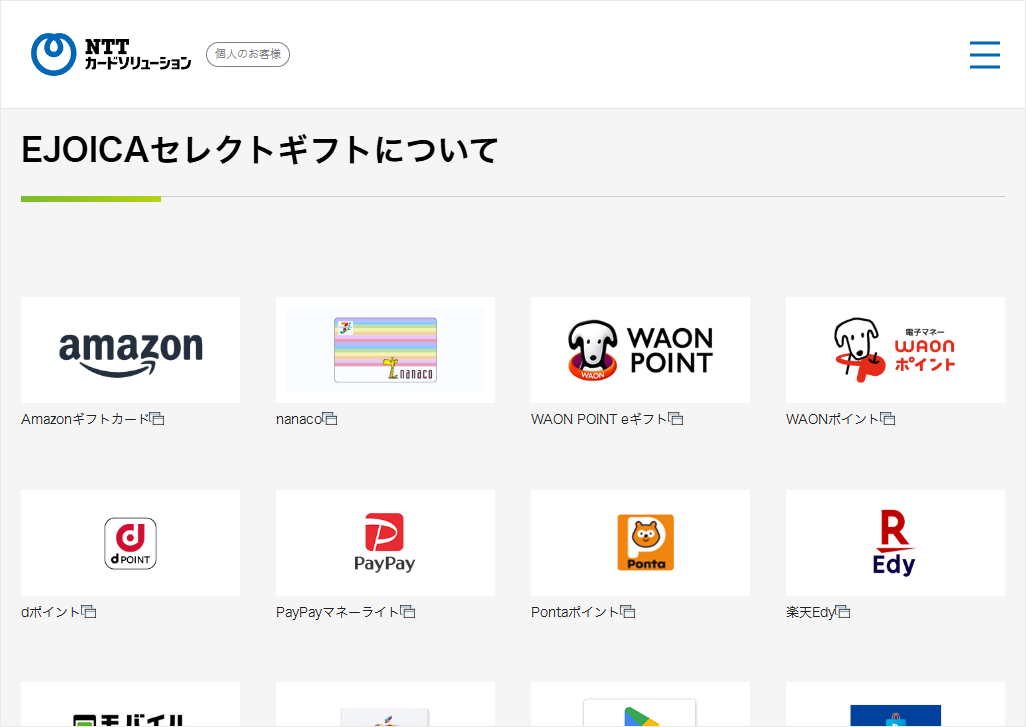Open the Ponta logo tile
Image resolution: width=1026 pixels, height=727 pixels.
tap(641, 543)
